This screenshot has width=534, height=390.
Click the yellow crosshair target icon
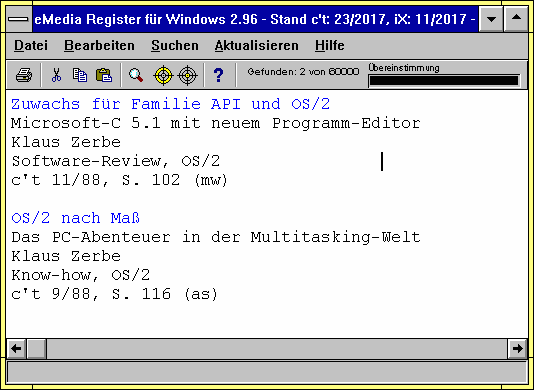(x=163, y=75)
